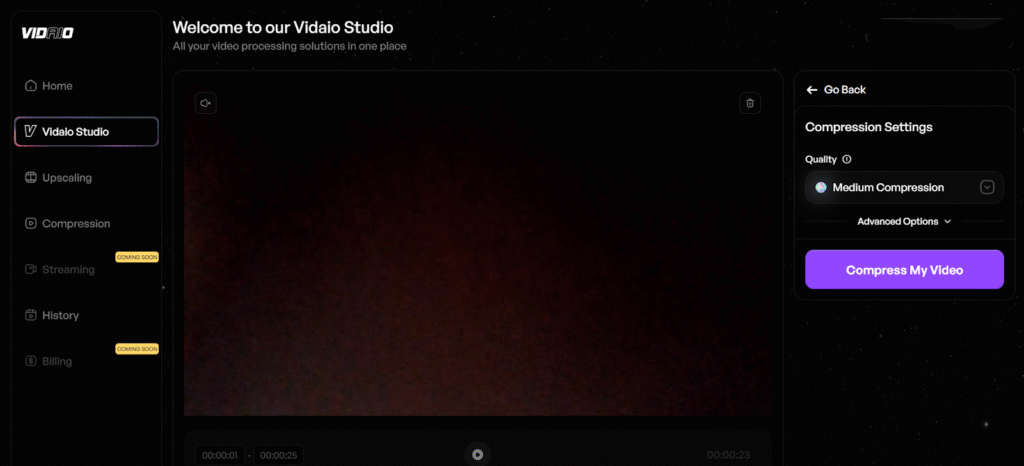Click the Go Back link
This screenshot has width=1024, height=466.
[844, 90]
